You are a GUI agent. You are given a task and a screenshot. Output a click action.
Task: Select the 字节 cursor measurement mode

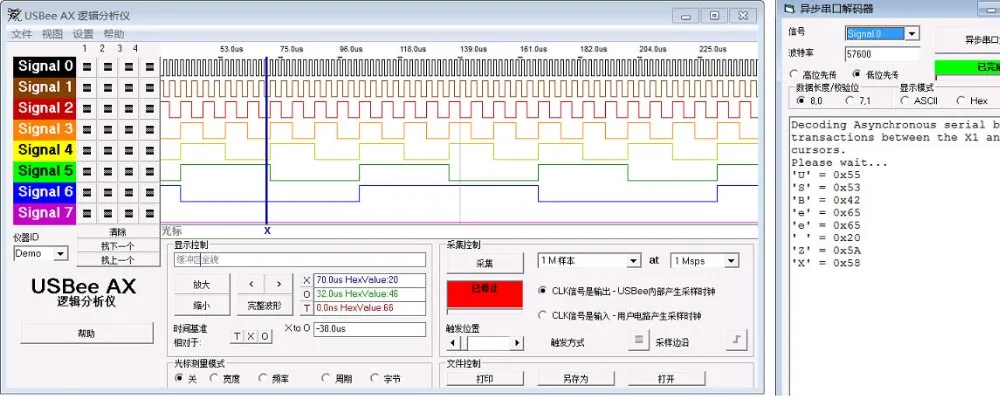374,379
